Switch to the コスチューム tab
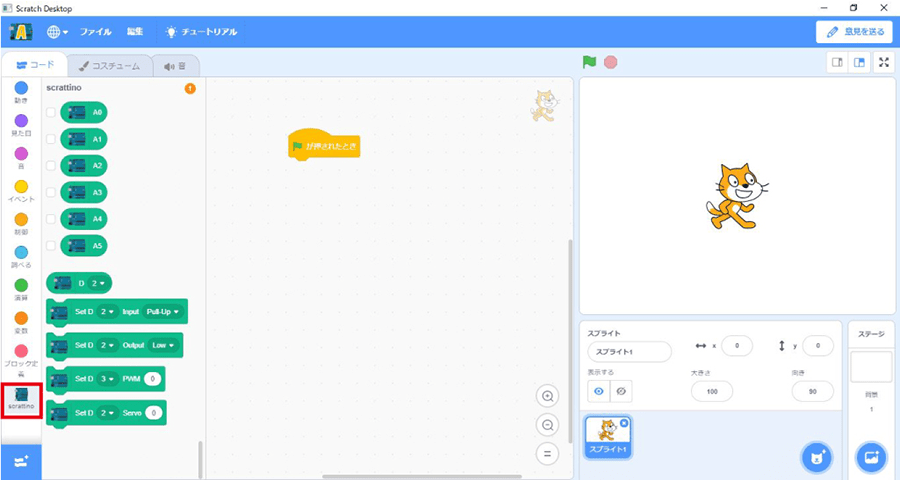The height and width of the screenshot is (480, 900). 110,66
